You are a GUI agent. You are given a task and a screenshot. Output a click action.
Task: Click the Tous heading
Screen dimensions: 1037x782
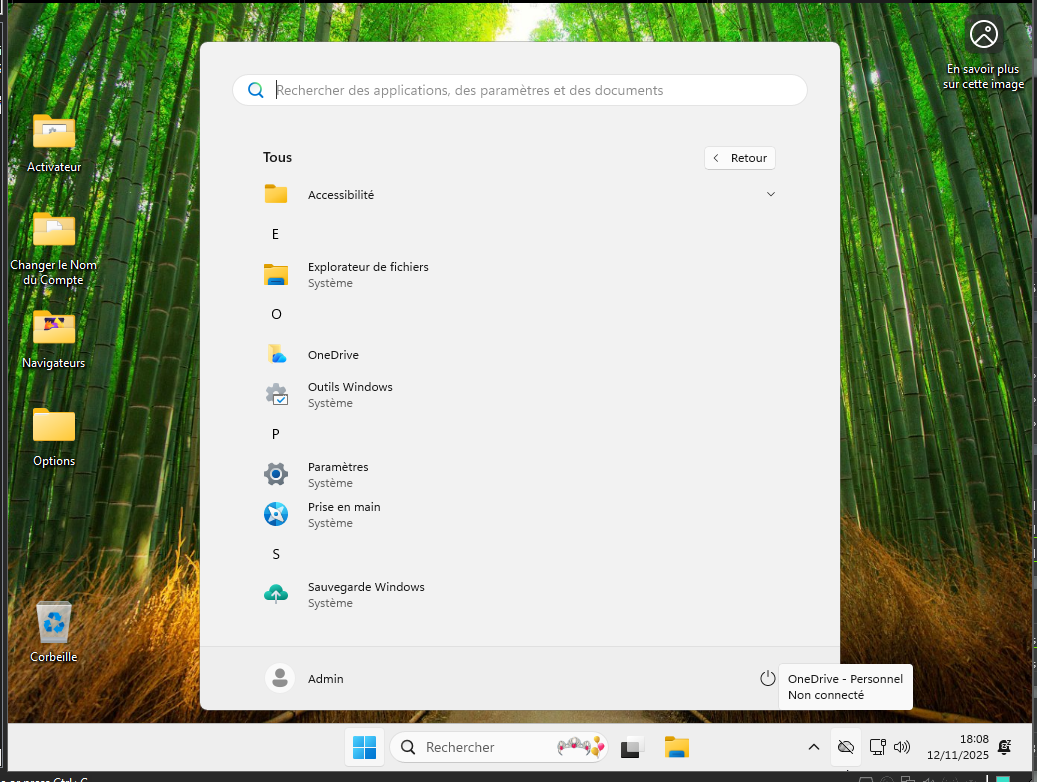coord(277,157)
